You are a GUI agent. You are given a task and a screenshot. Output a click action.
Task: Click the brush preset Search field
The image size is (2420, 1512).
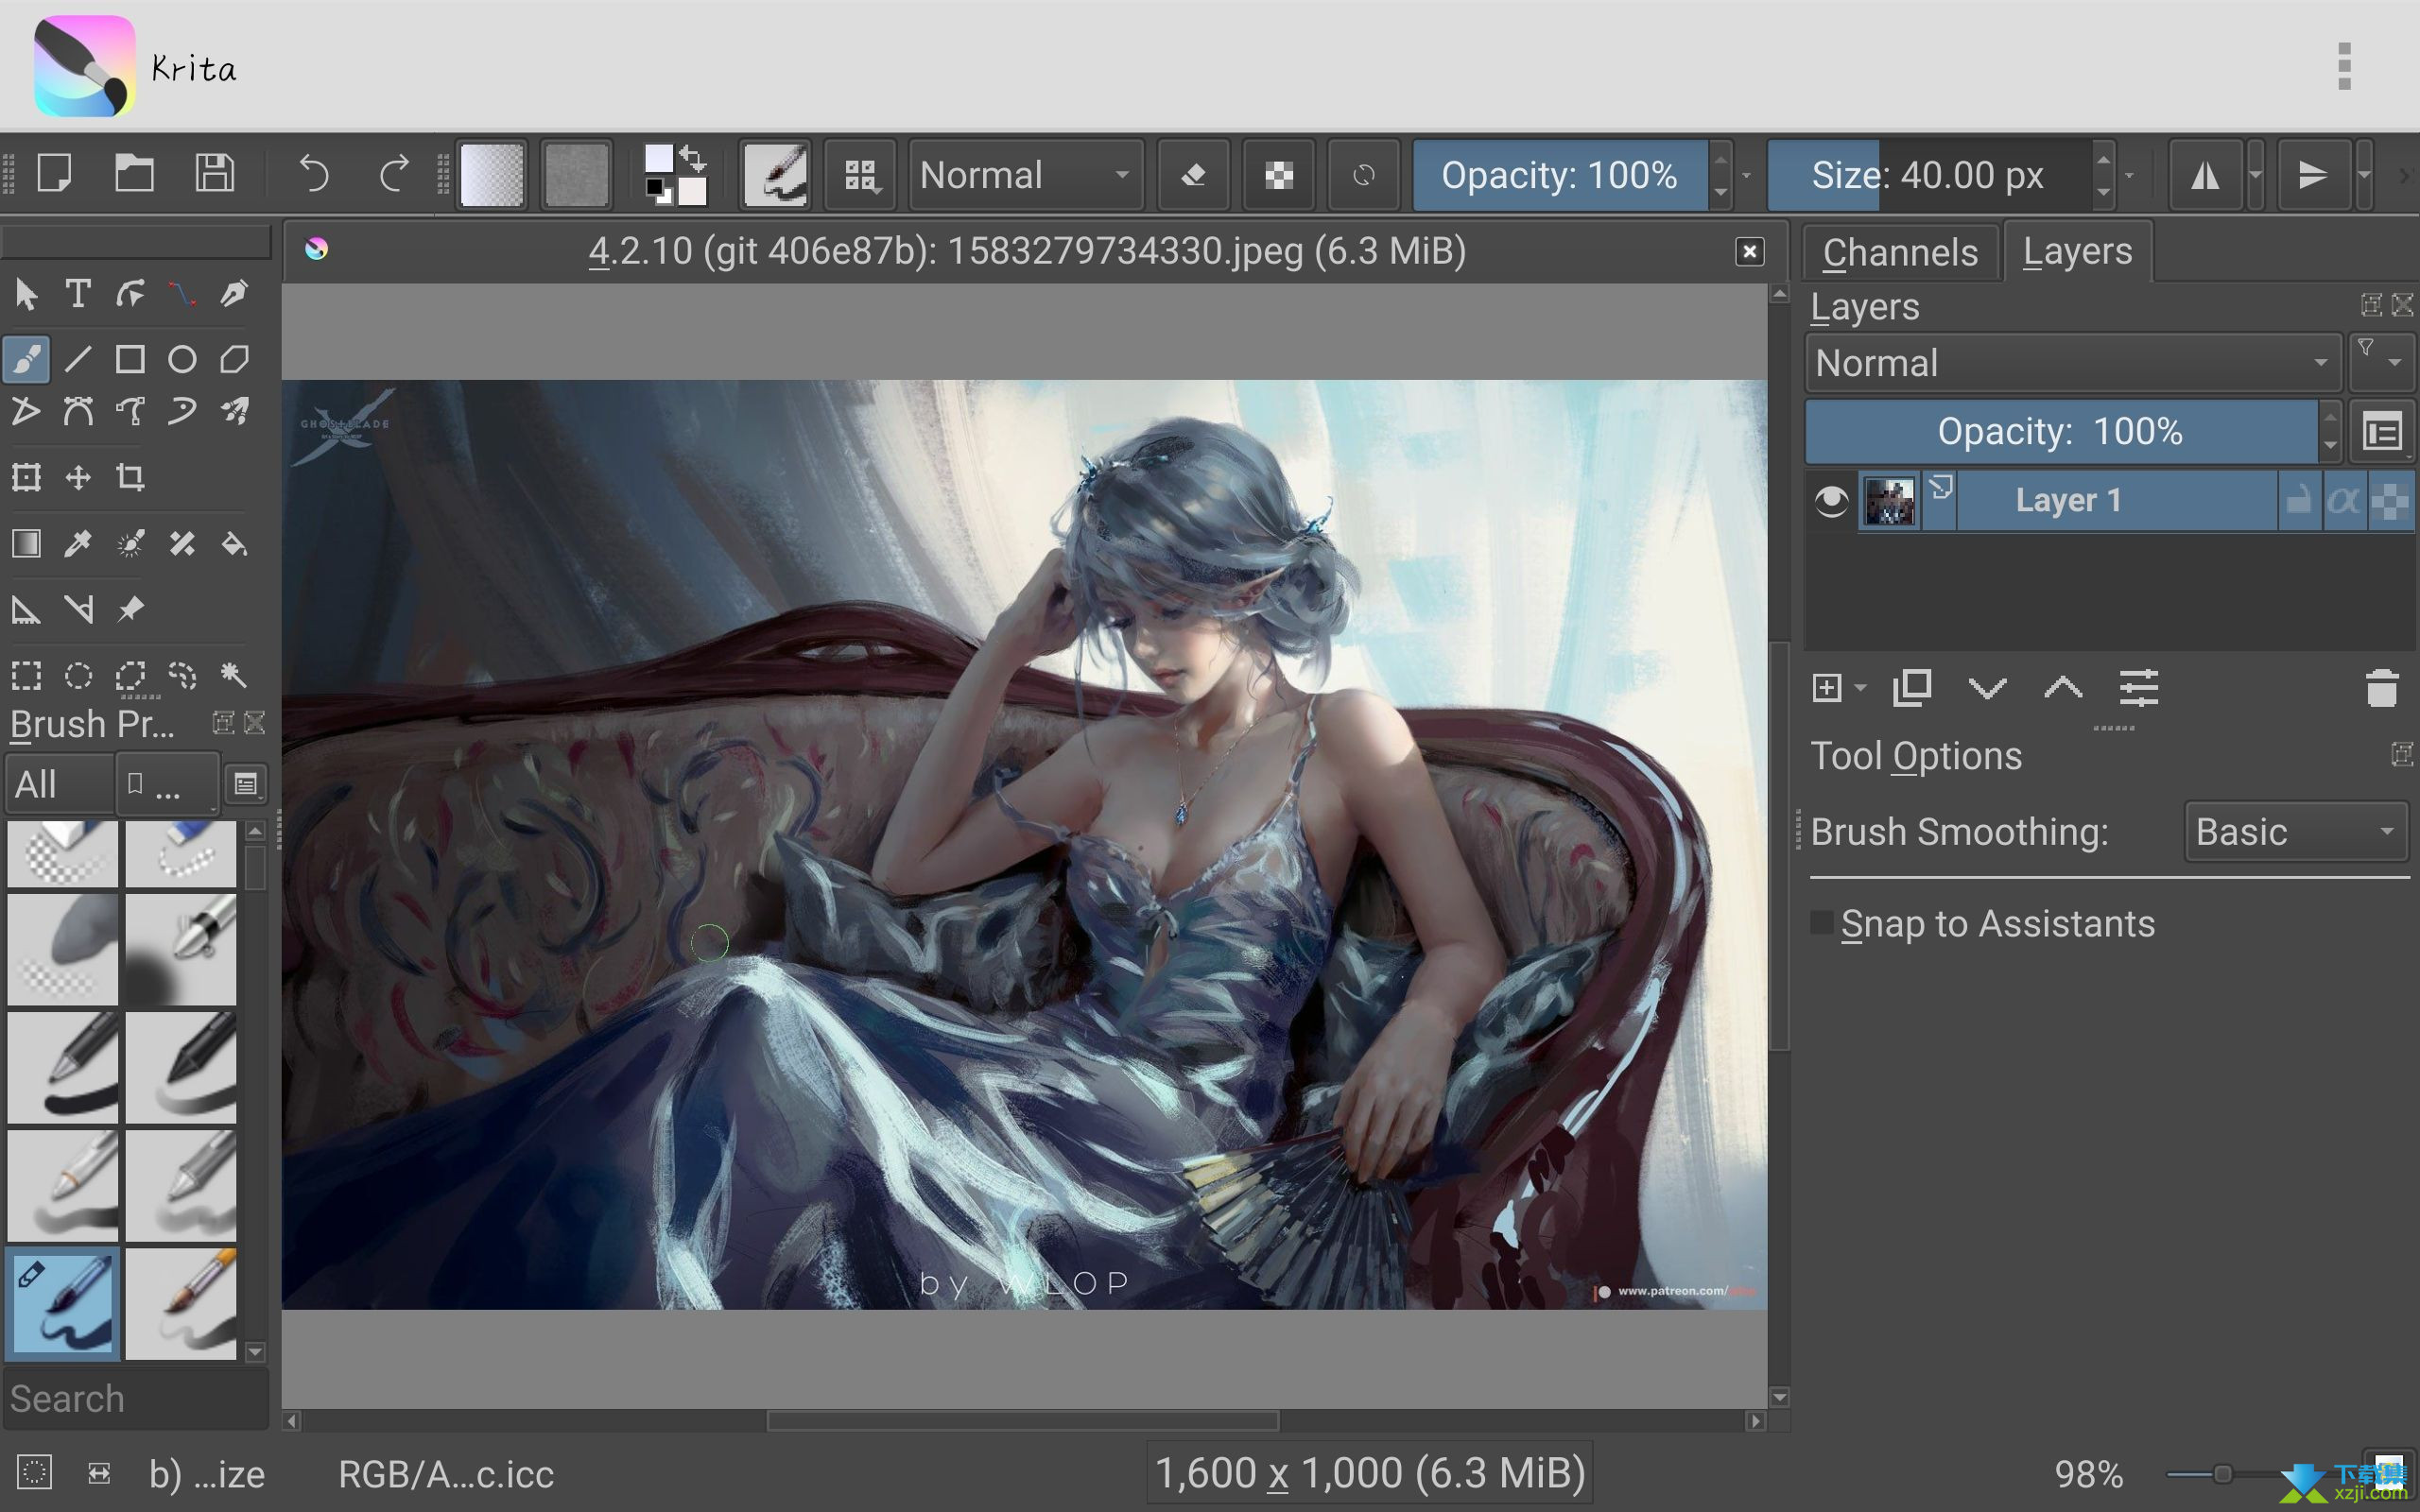point(136,1398)
